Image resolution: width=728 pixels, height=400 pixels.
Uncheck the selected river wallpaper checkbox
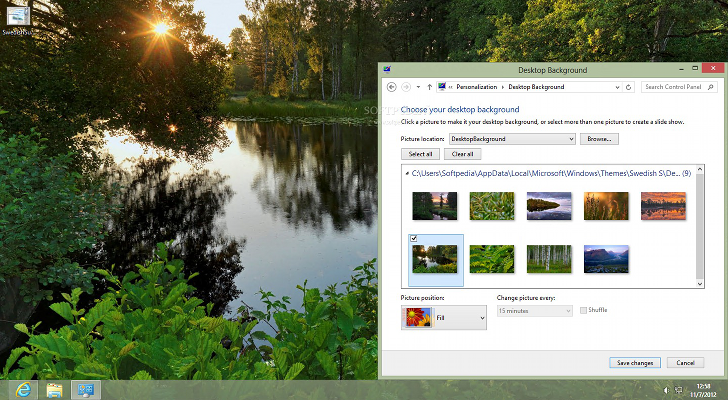pyautogui.click(x=414, y=239)
